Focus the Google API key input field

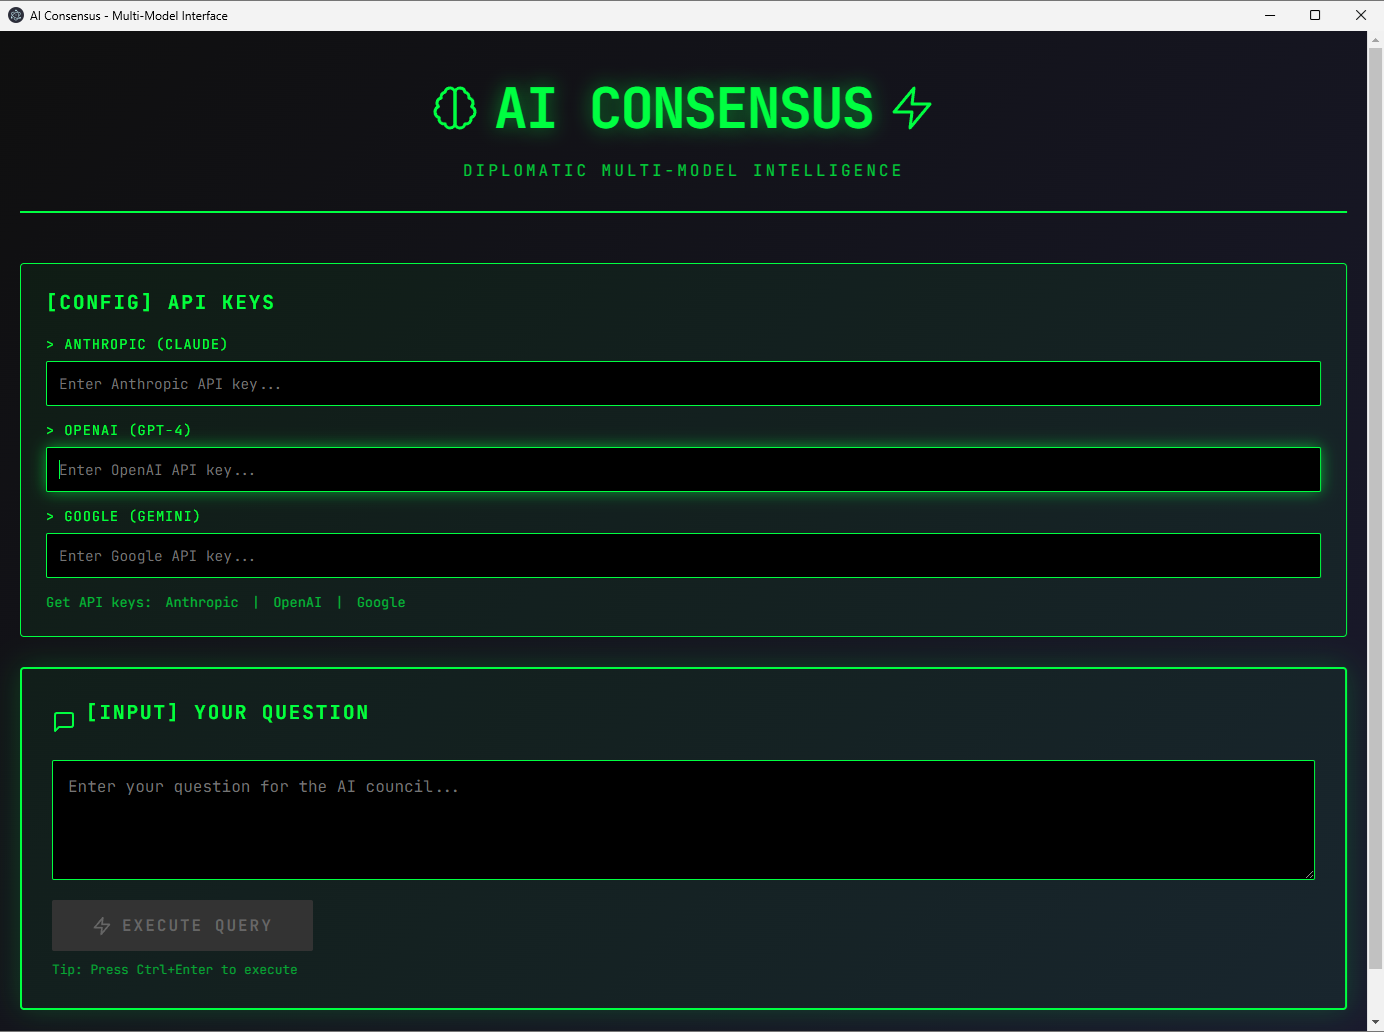[x=683, y=555]
